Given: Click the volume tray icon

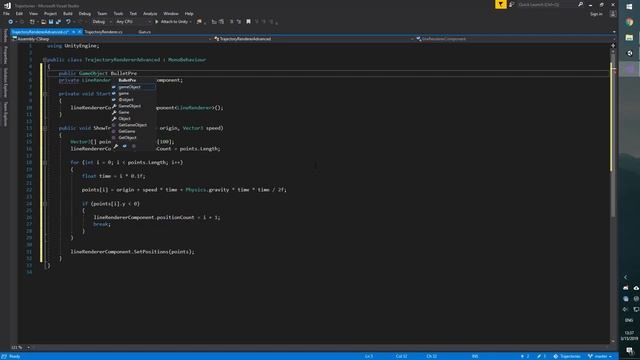Looking at the screenshot, I should click(625, 309).
